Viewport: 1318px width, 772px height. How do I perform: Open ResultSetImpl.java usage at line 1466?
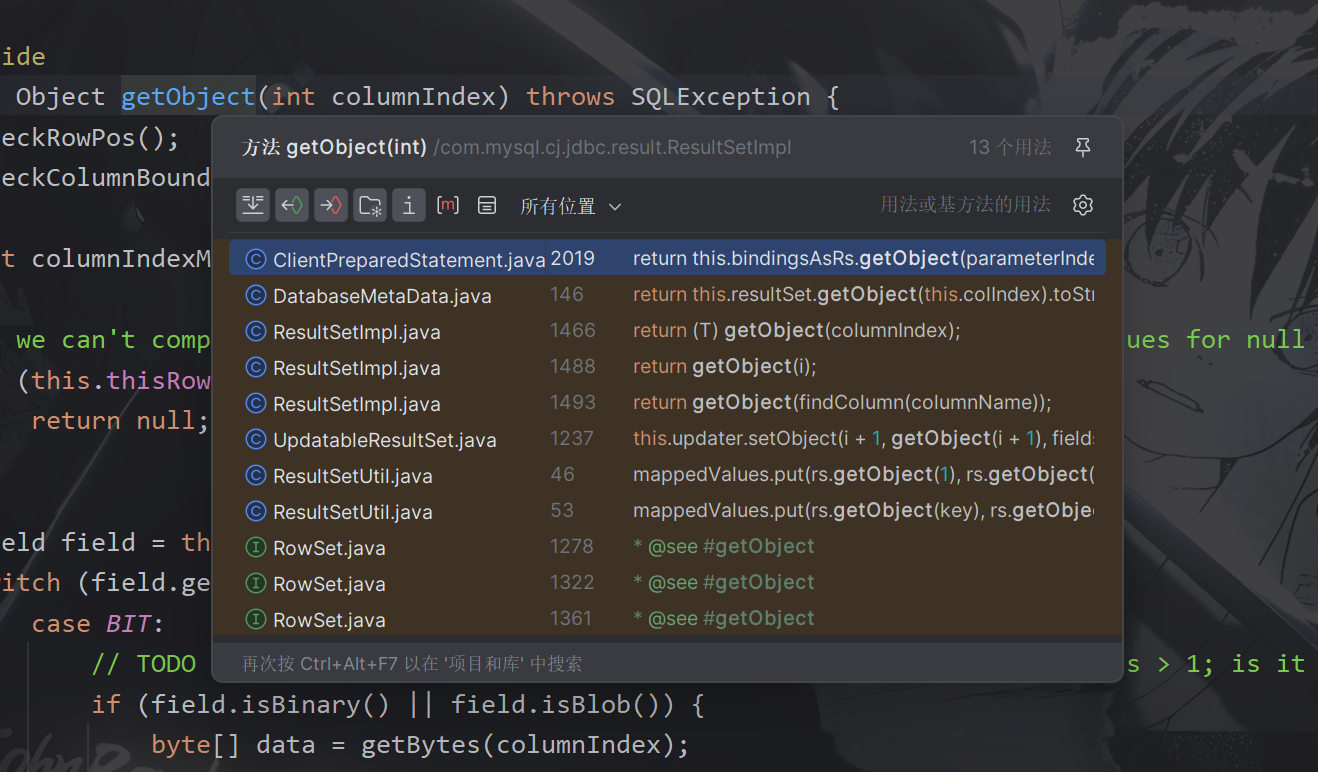click(667, 331)
